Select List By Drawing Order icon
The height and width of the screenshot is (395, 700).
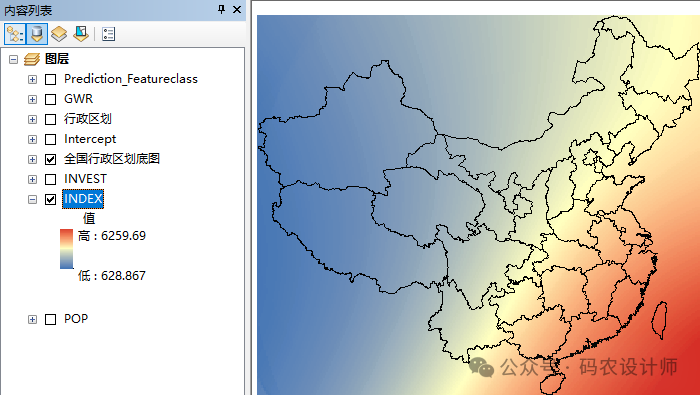pyautogui.click(x=15, y=34)
